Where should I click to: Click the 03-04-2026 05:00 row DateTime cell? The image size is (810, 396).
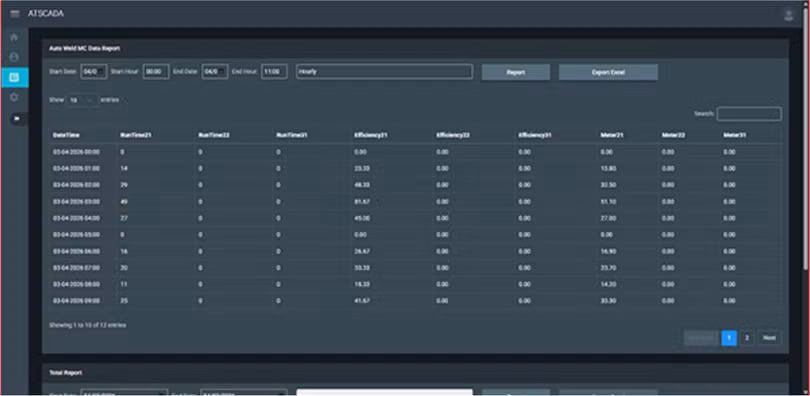coord(76,234)
